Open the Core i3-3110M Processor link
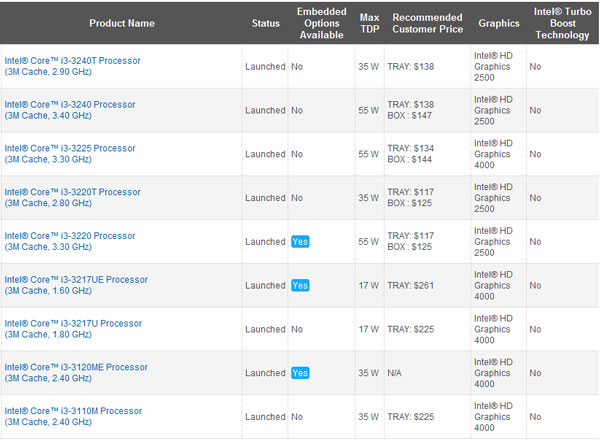 [x=72, y=411]
